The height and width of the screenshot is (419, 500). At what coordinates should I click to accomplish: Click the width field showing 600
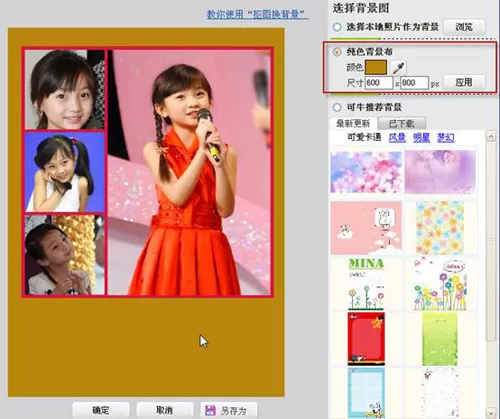click(x=379, y=83)
